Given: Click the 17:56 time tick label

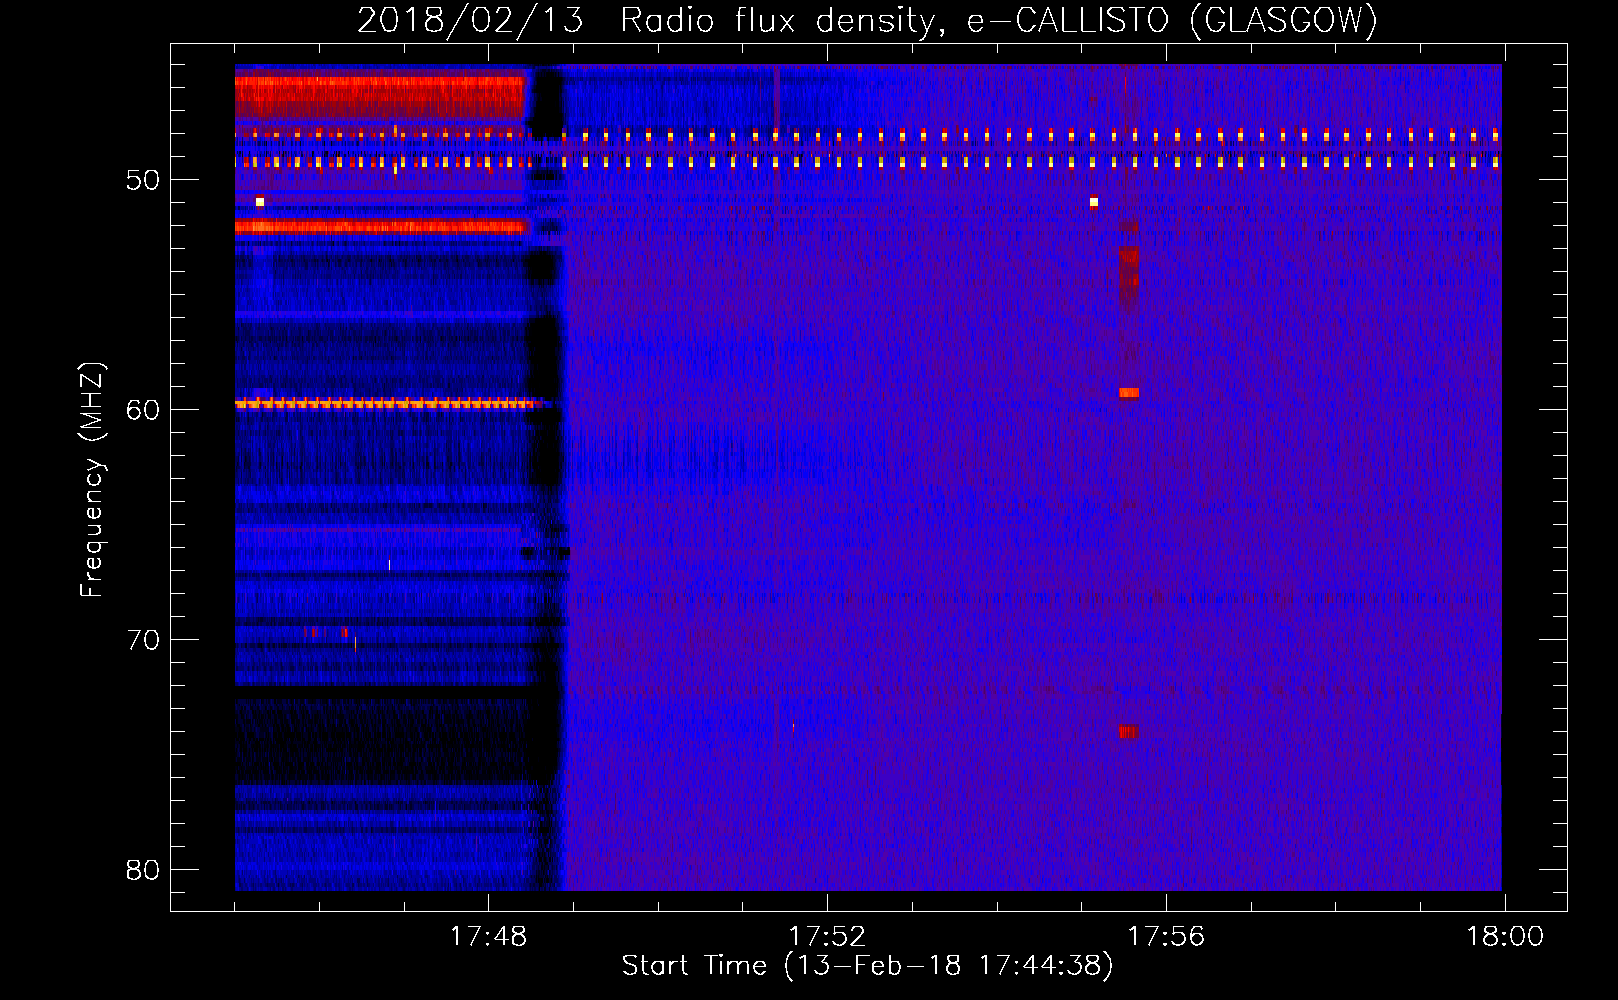Looking at the screenshot, I should pyautogui.click(x=1166, y=937).
